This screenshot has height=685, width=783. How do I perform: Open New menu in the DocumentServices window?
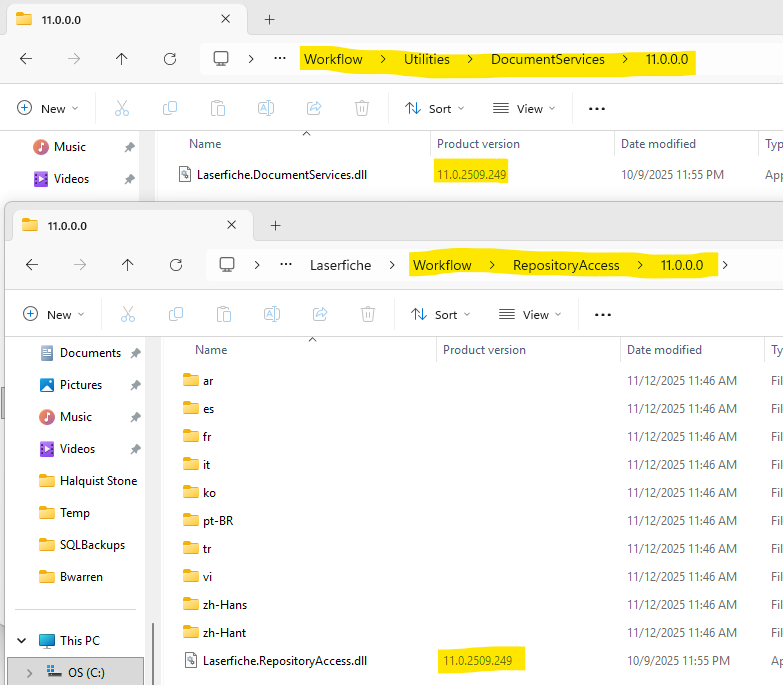48,108
